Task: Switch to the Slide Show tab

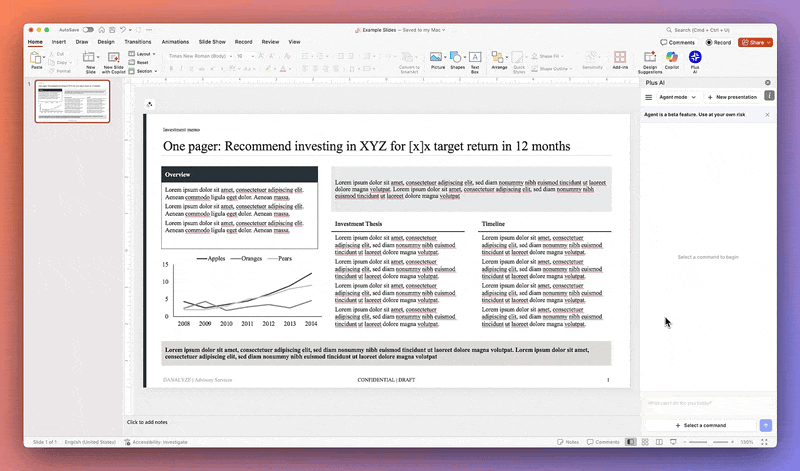Action: tap(212, 42)
